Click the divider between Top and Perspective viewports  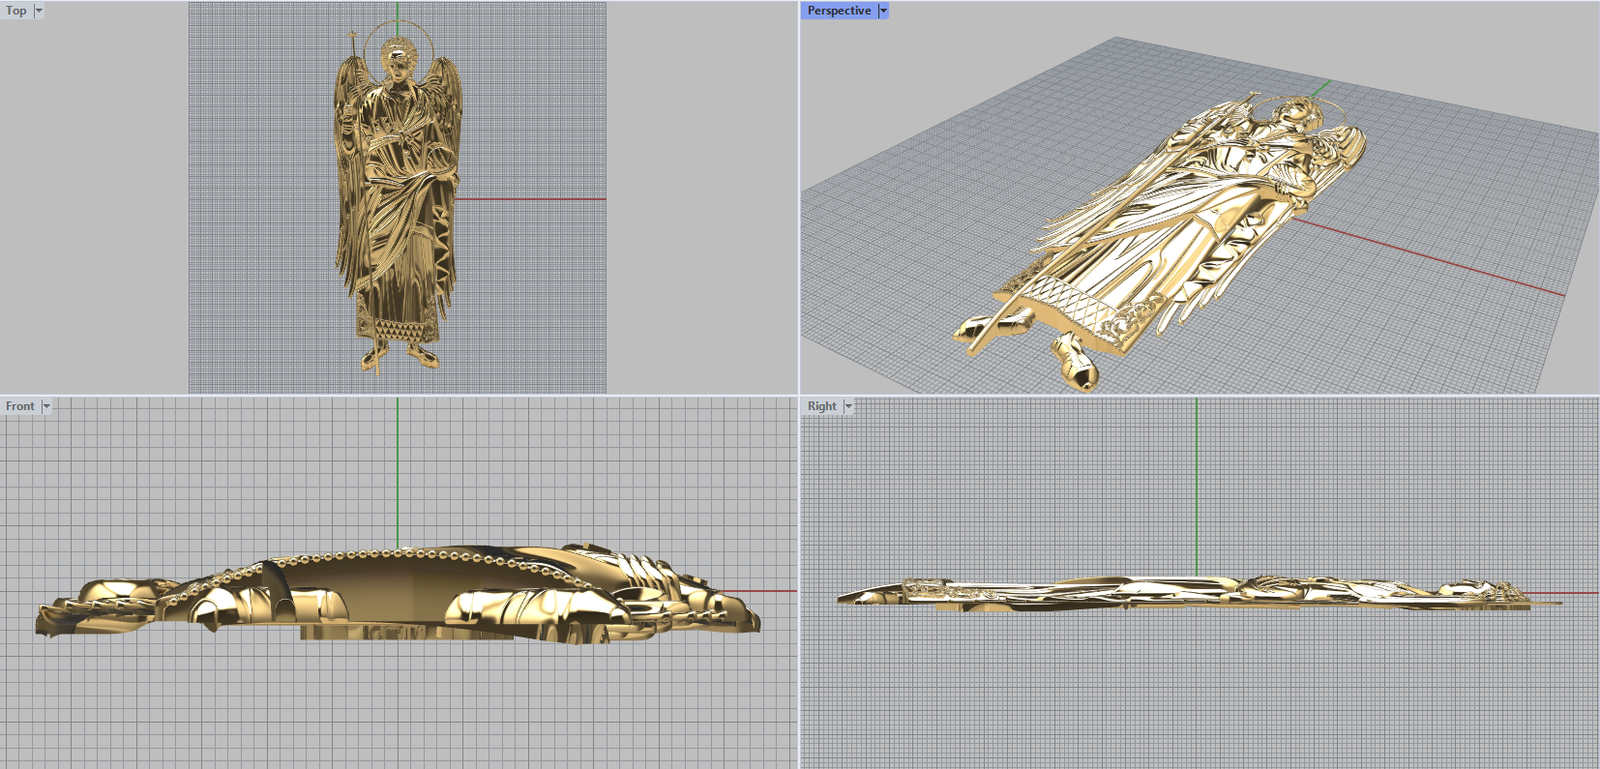coord(799,200)
